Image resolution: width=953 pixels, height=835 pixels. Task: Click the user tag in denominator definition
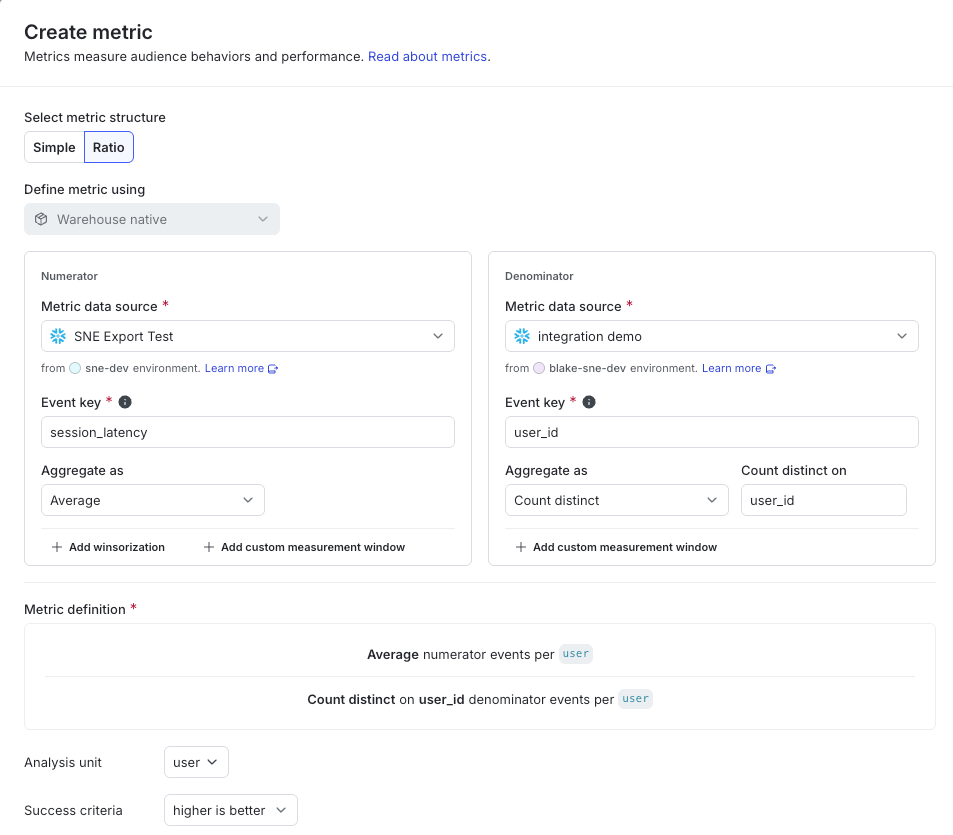tap(635, 699)
